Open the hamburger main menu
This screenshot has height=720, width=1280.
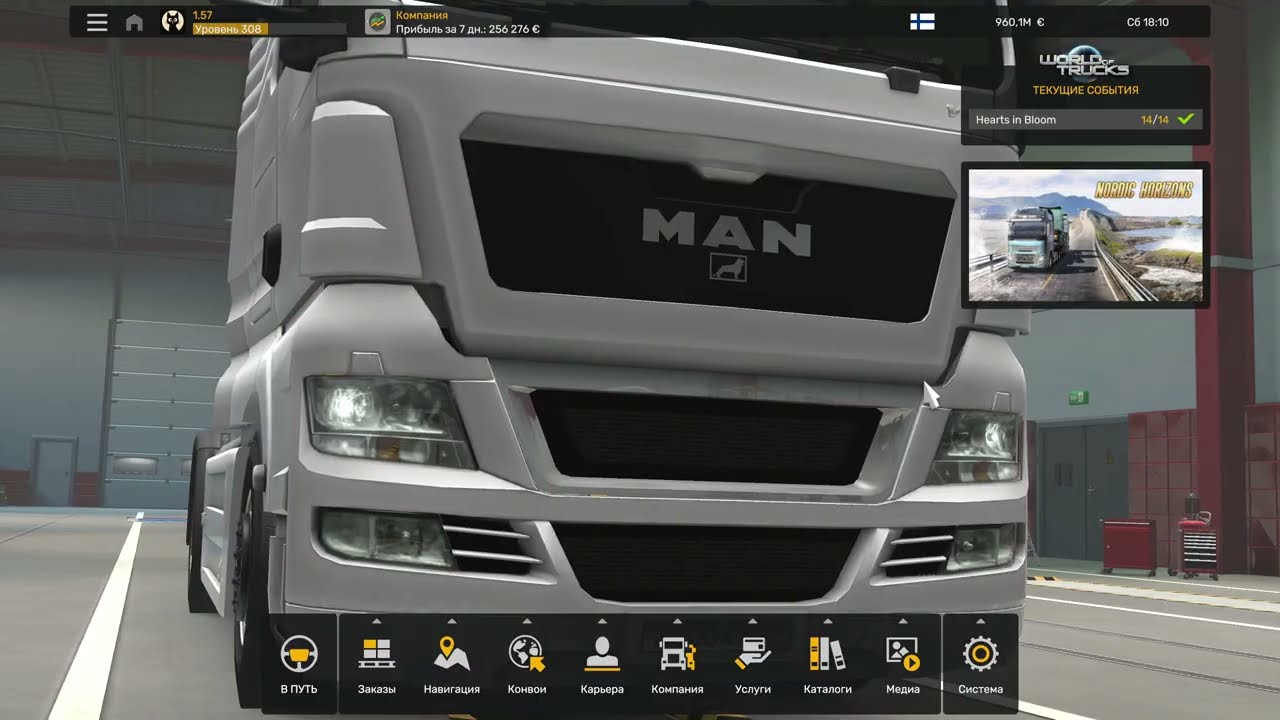(97, 22)
